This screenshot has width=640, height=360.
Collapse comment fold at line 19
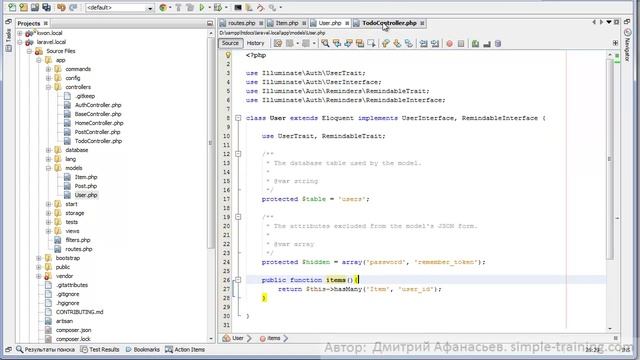pyautogui.click(x=238, y=217)
